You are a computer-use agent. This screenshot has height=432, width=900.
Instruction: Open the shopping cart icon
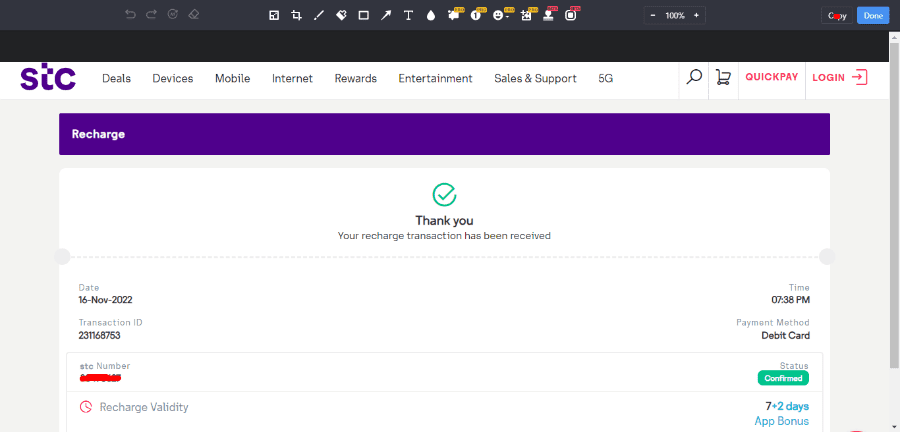pyautogui.click(x=723, y=78)
